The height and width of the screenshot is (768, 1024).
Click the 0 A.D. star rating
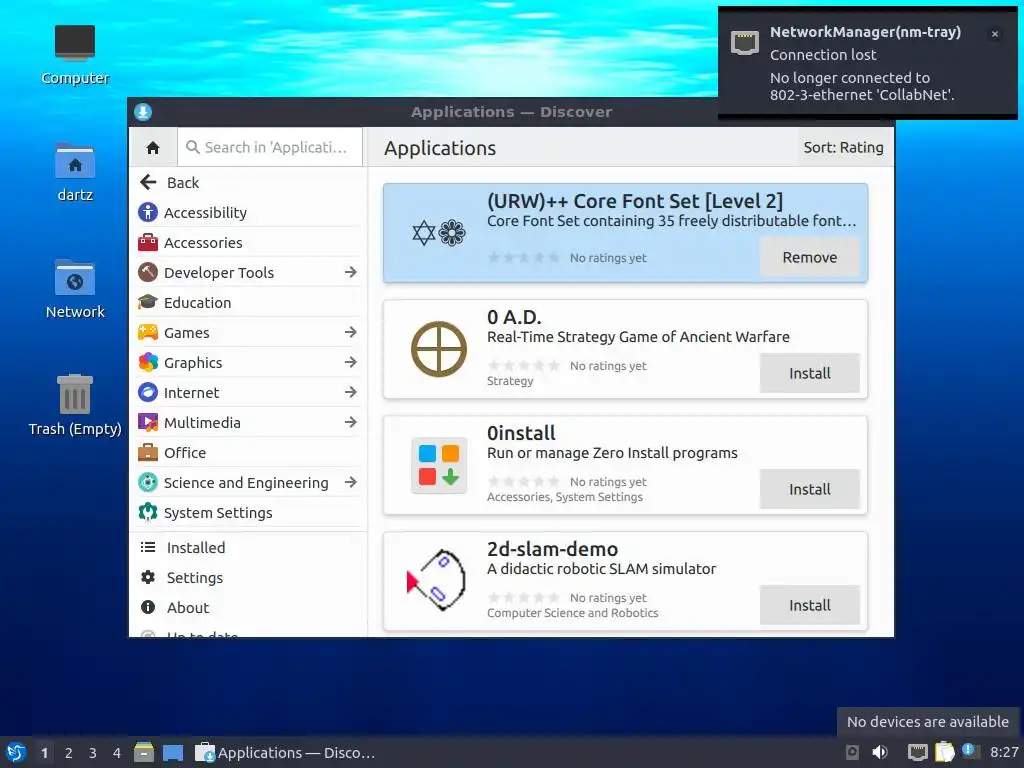[x=524, y=366]
